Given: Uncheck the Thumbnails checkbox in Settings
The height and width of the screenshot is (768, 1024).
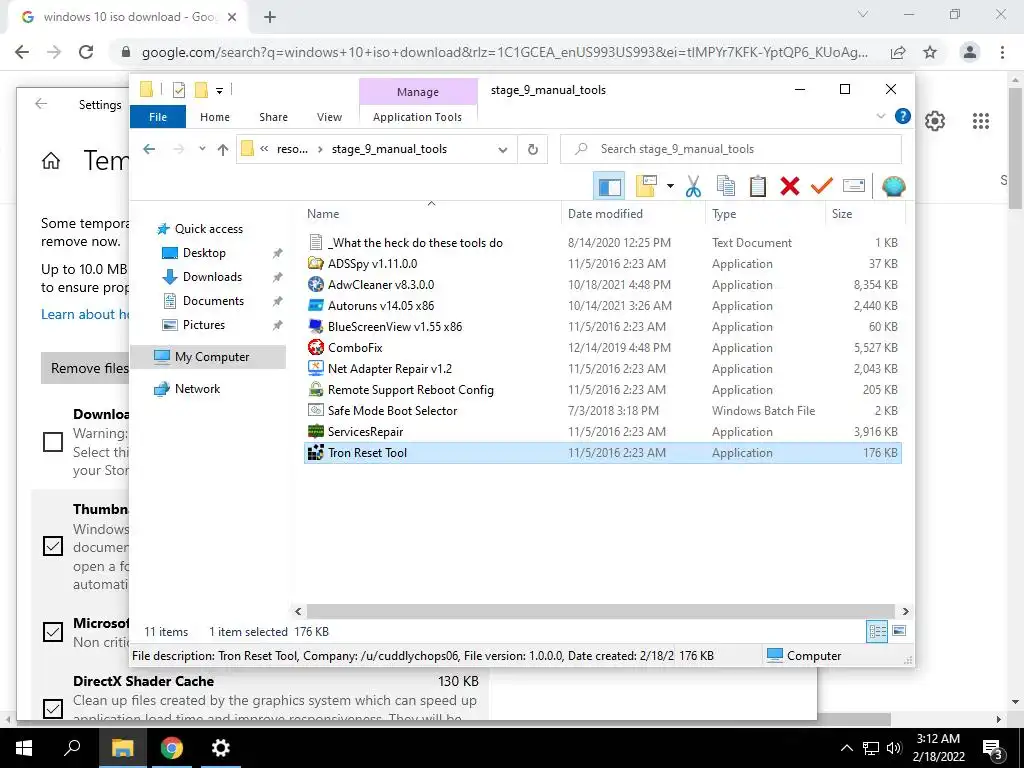Looking at the screenshot, I should tap(53, 545).
